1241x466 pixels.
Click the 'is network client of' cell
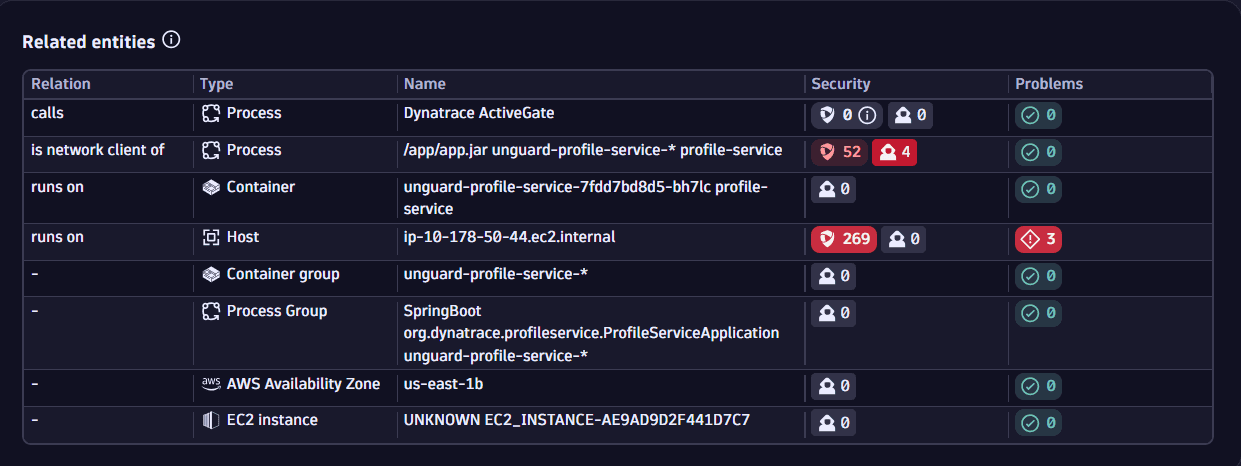98,151
